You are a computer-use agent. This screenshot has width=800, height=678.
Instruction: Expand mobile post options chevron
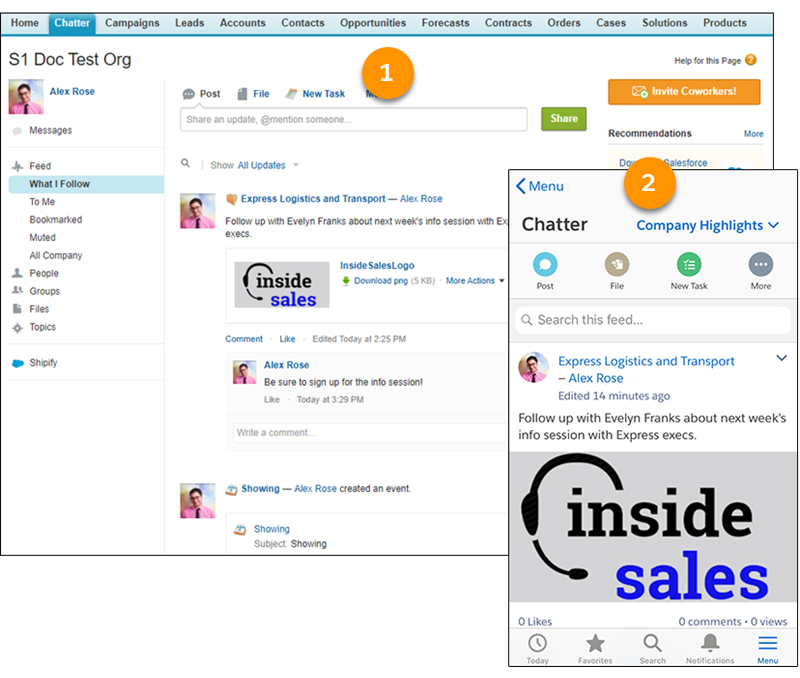781,358
